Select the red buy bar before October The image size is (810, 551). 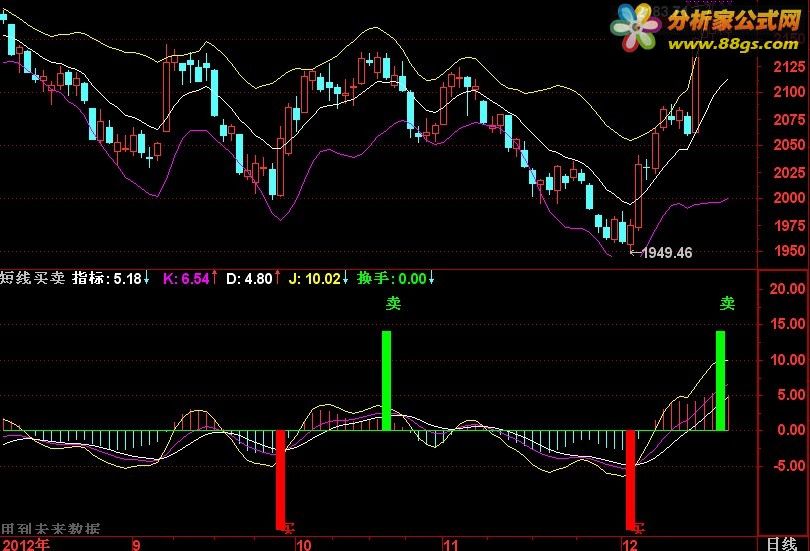point(280,480)
